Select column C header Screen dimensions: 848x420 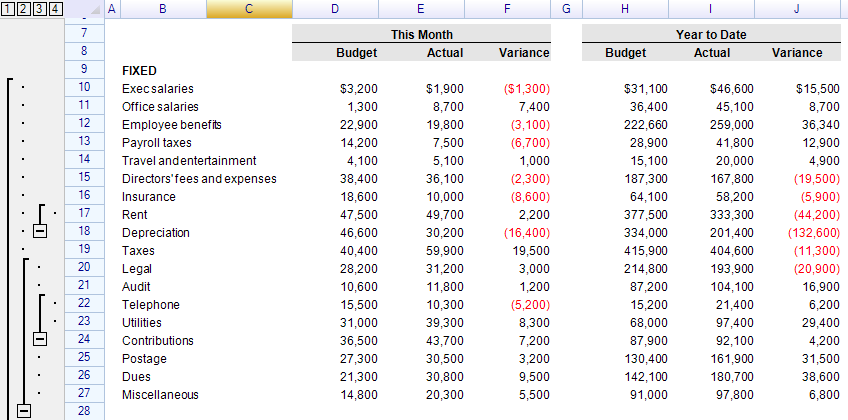point(249,9)
